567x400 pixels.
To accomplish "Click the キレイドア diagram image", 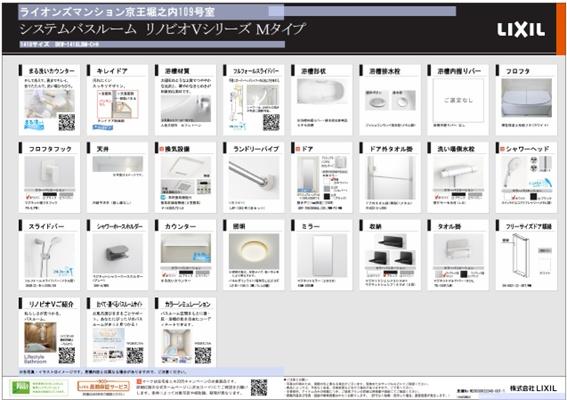I will click(118, 104).
